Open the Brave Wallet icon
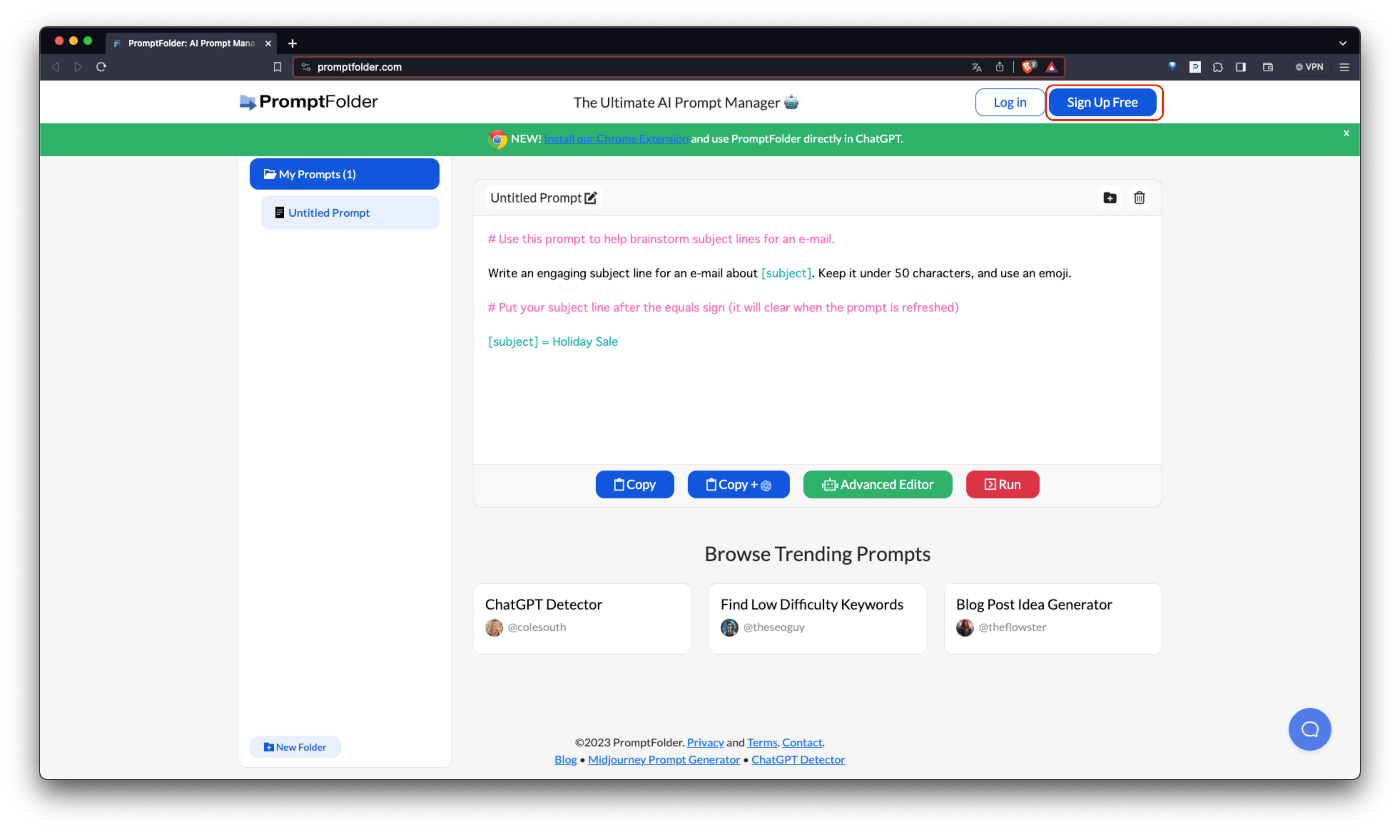The height and width of the screenshot is (832, 1400). [x=1268, y=67]
